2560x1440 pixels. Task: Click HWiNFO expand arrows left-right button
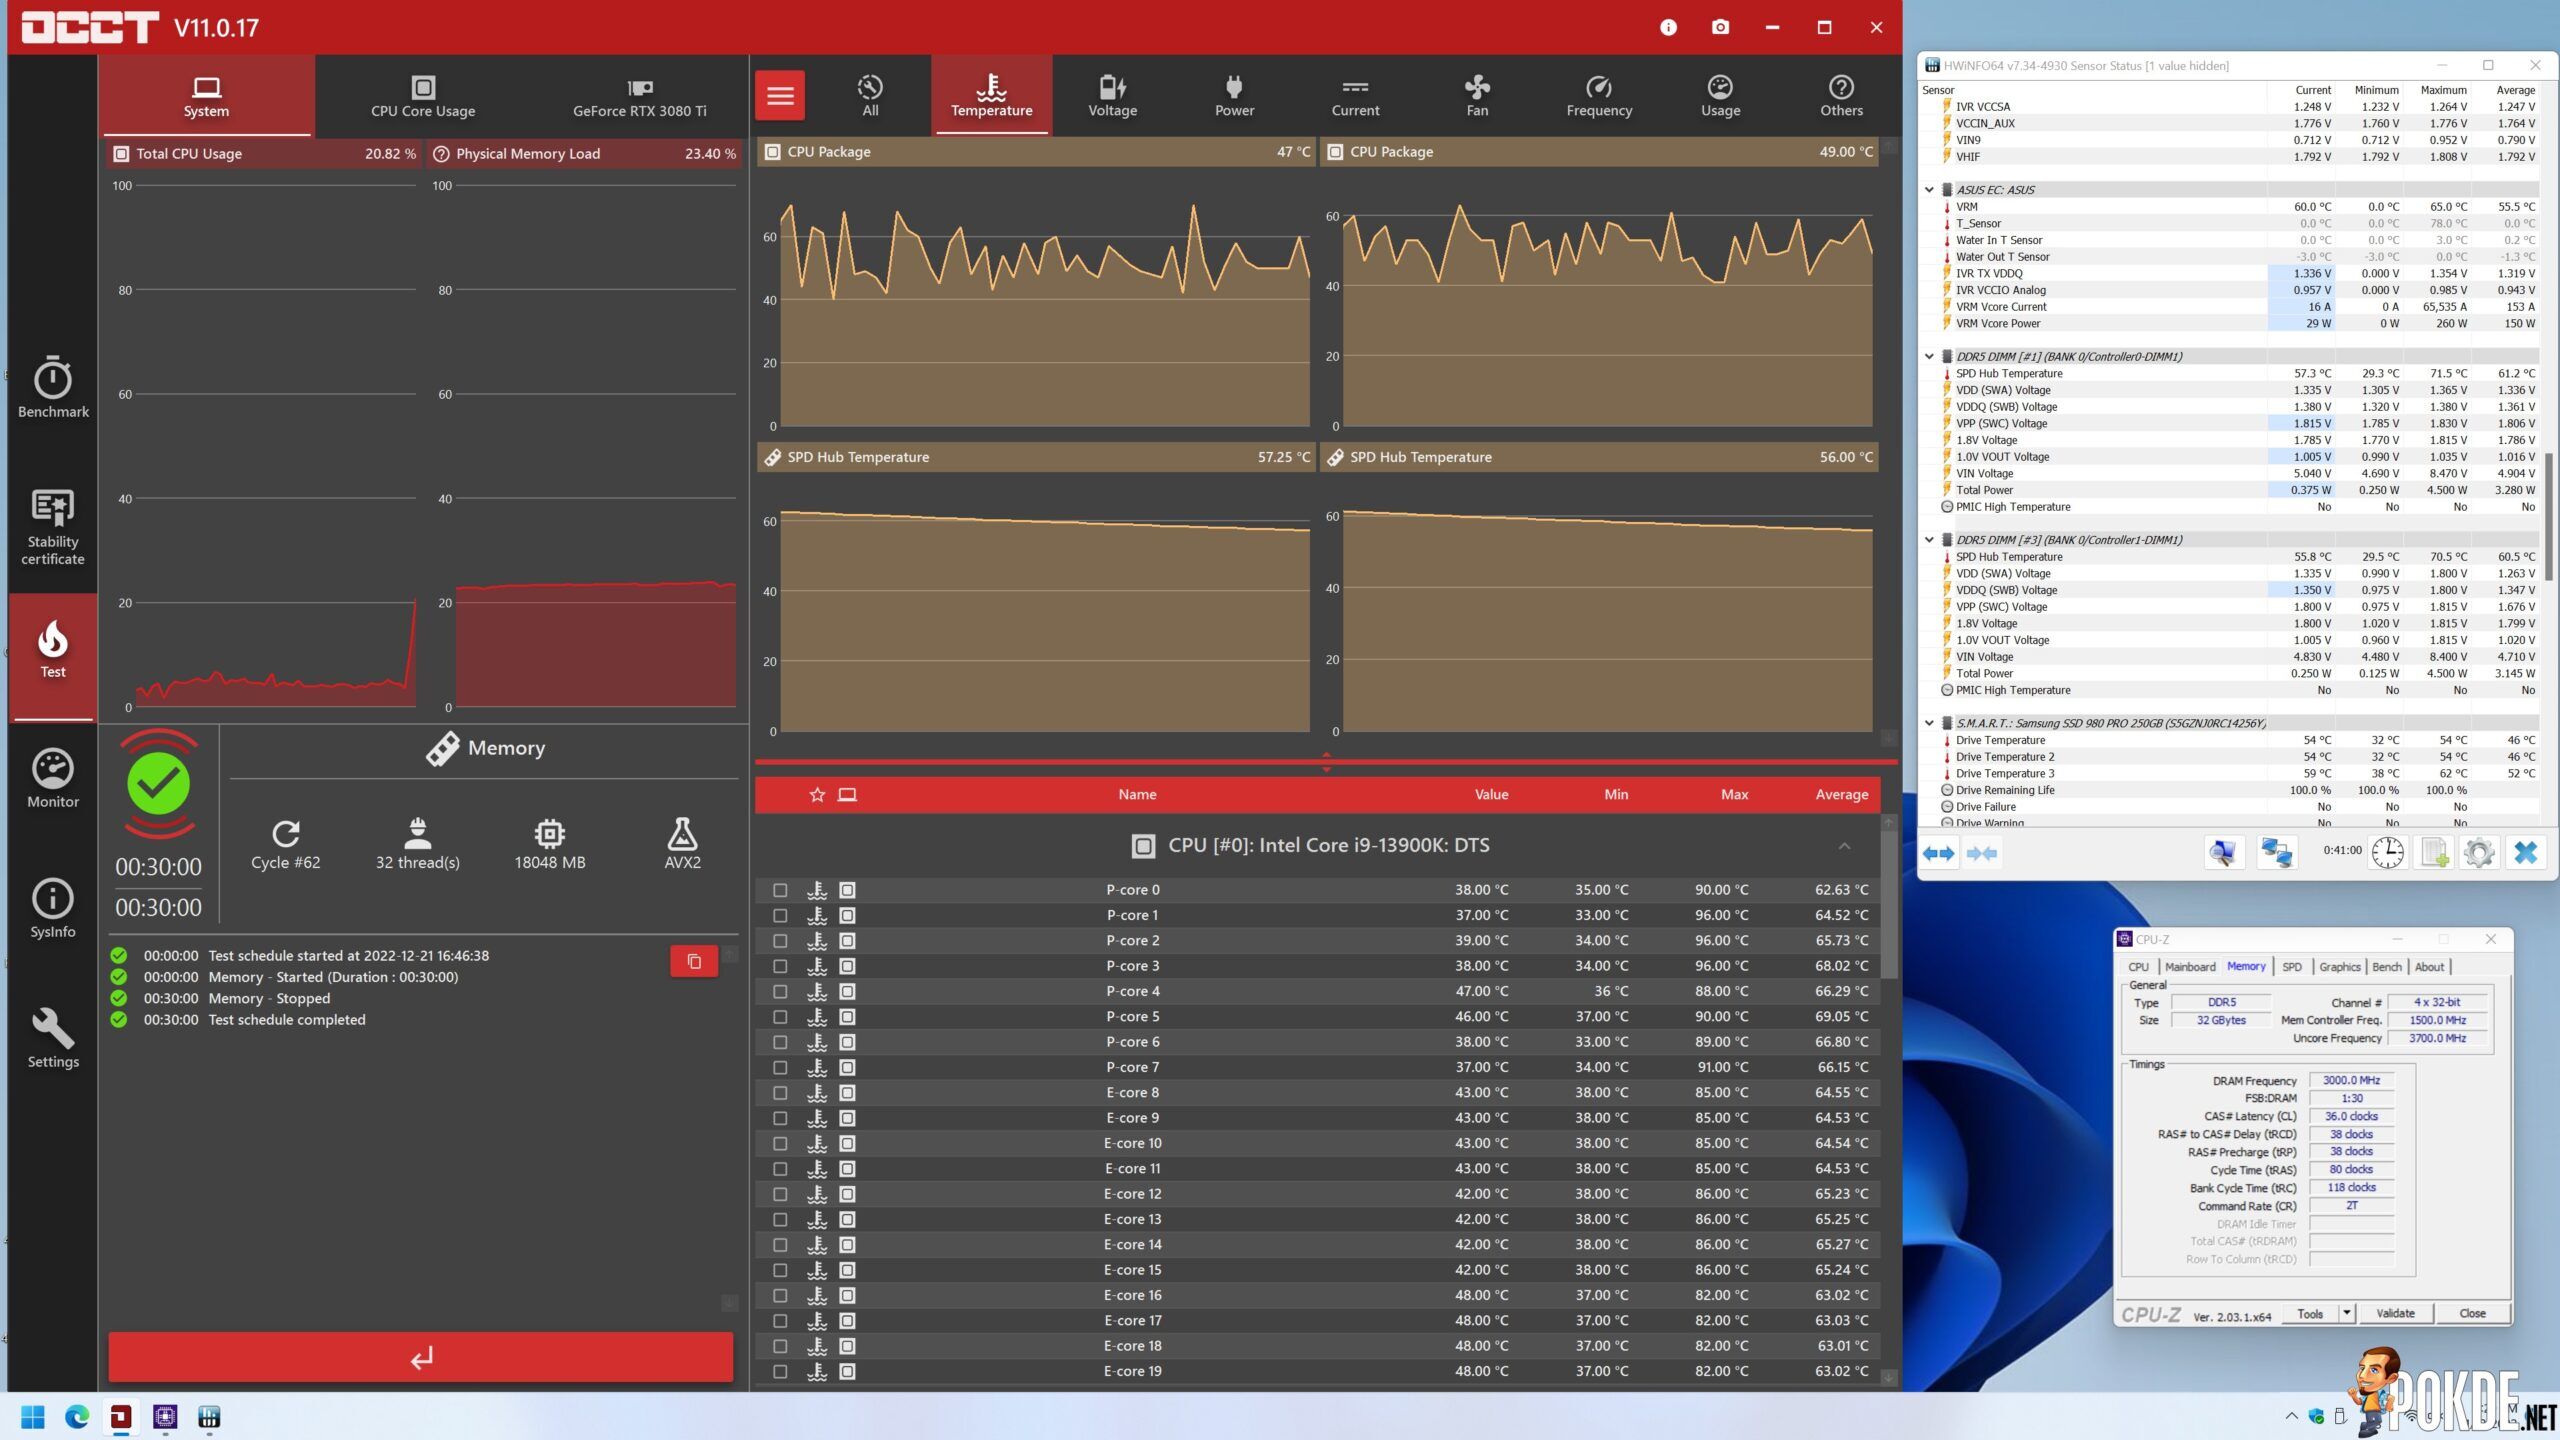(x=1938, y=853)
